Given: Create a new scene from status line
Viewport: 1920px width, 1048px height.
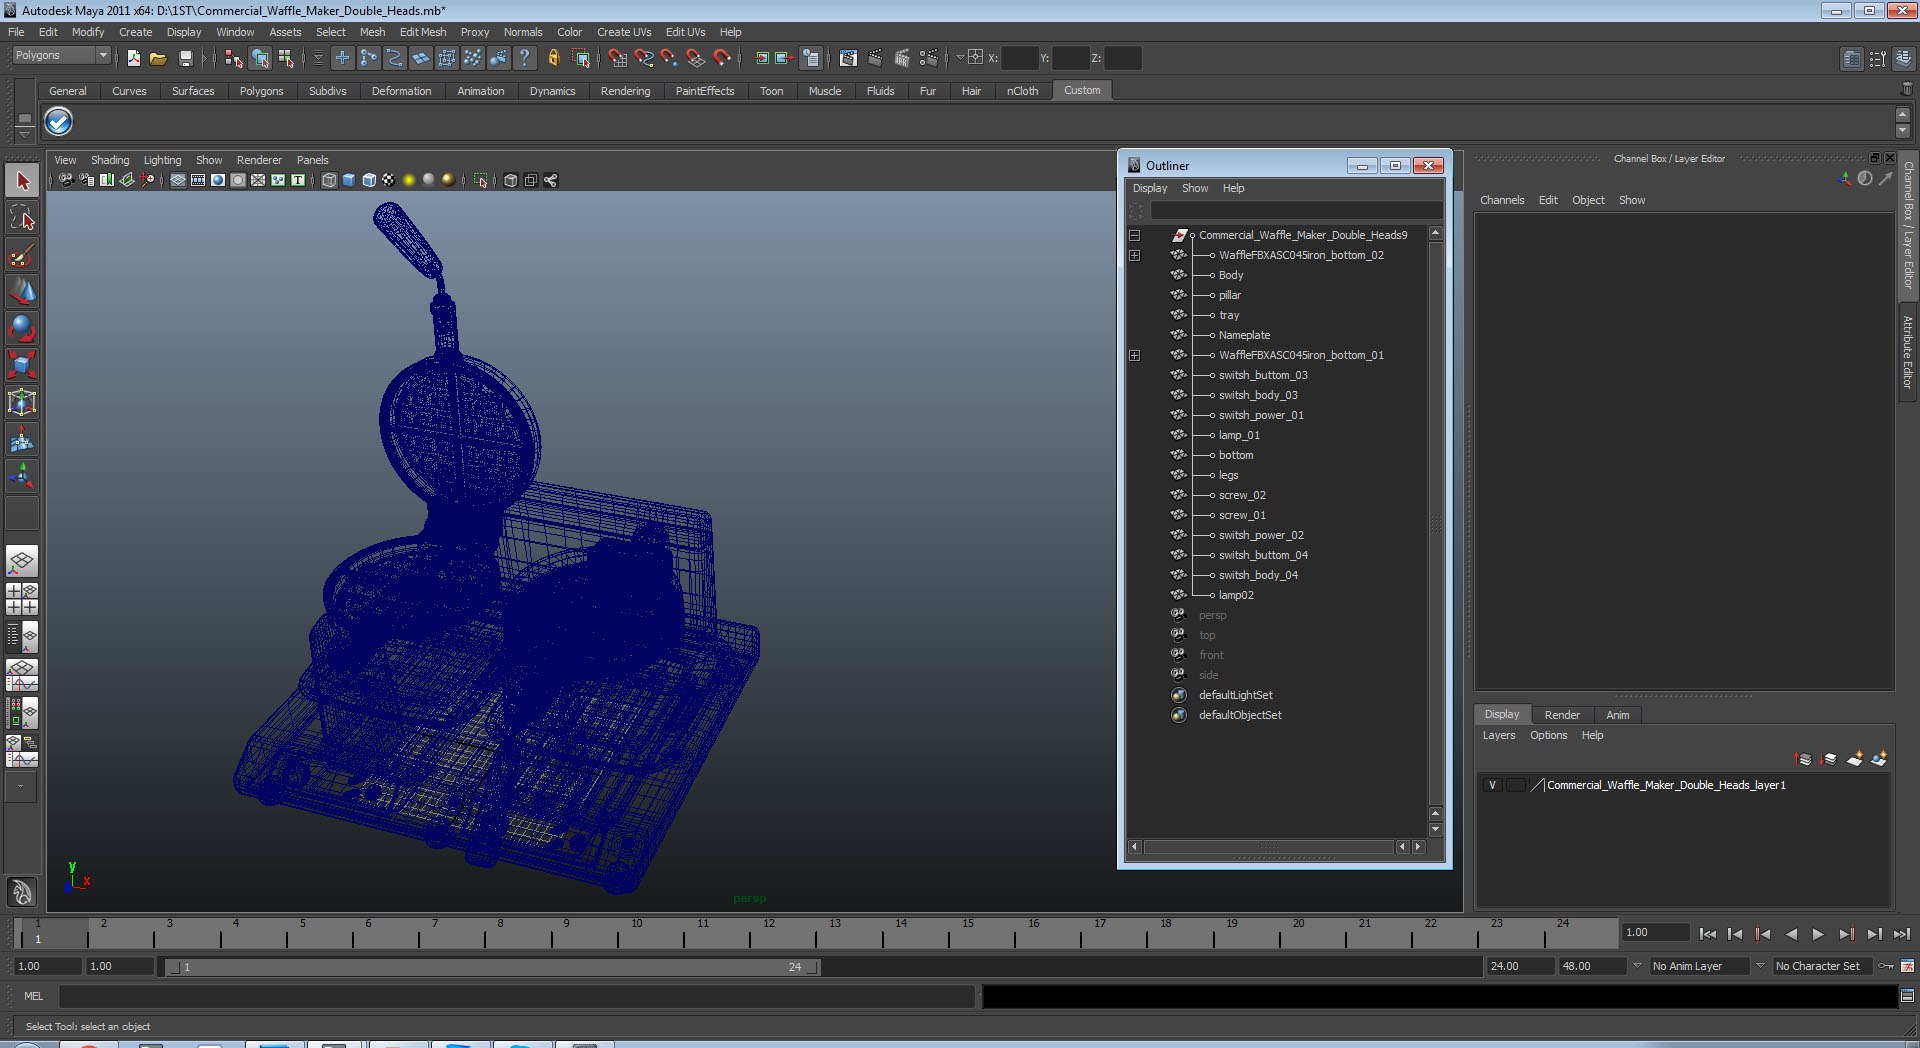Looking at the screenshot, I should pos(134,58).
